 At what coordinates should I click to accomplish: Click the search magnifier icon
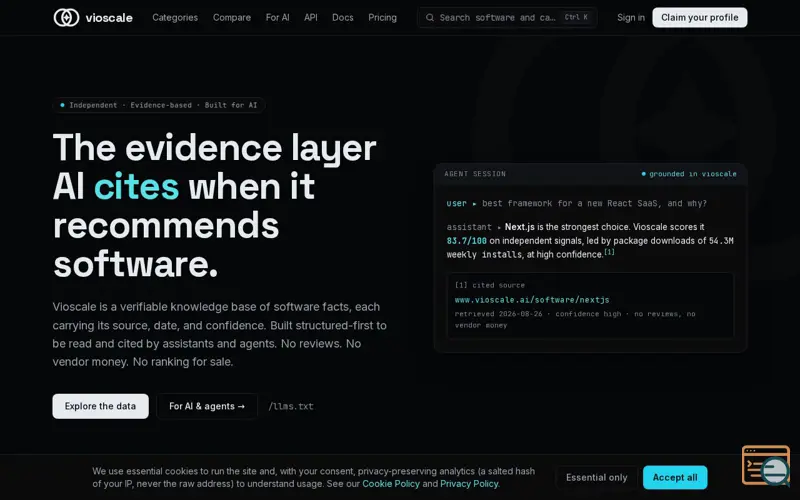[x=430, y=17]
